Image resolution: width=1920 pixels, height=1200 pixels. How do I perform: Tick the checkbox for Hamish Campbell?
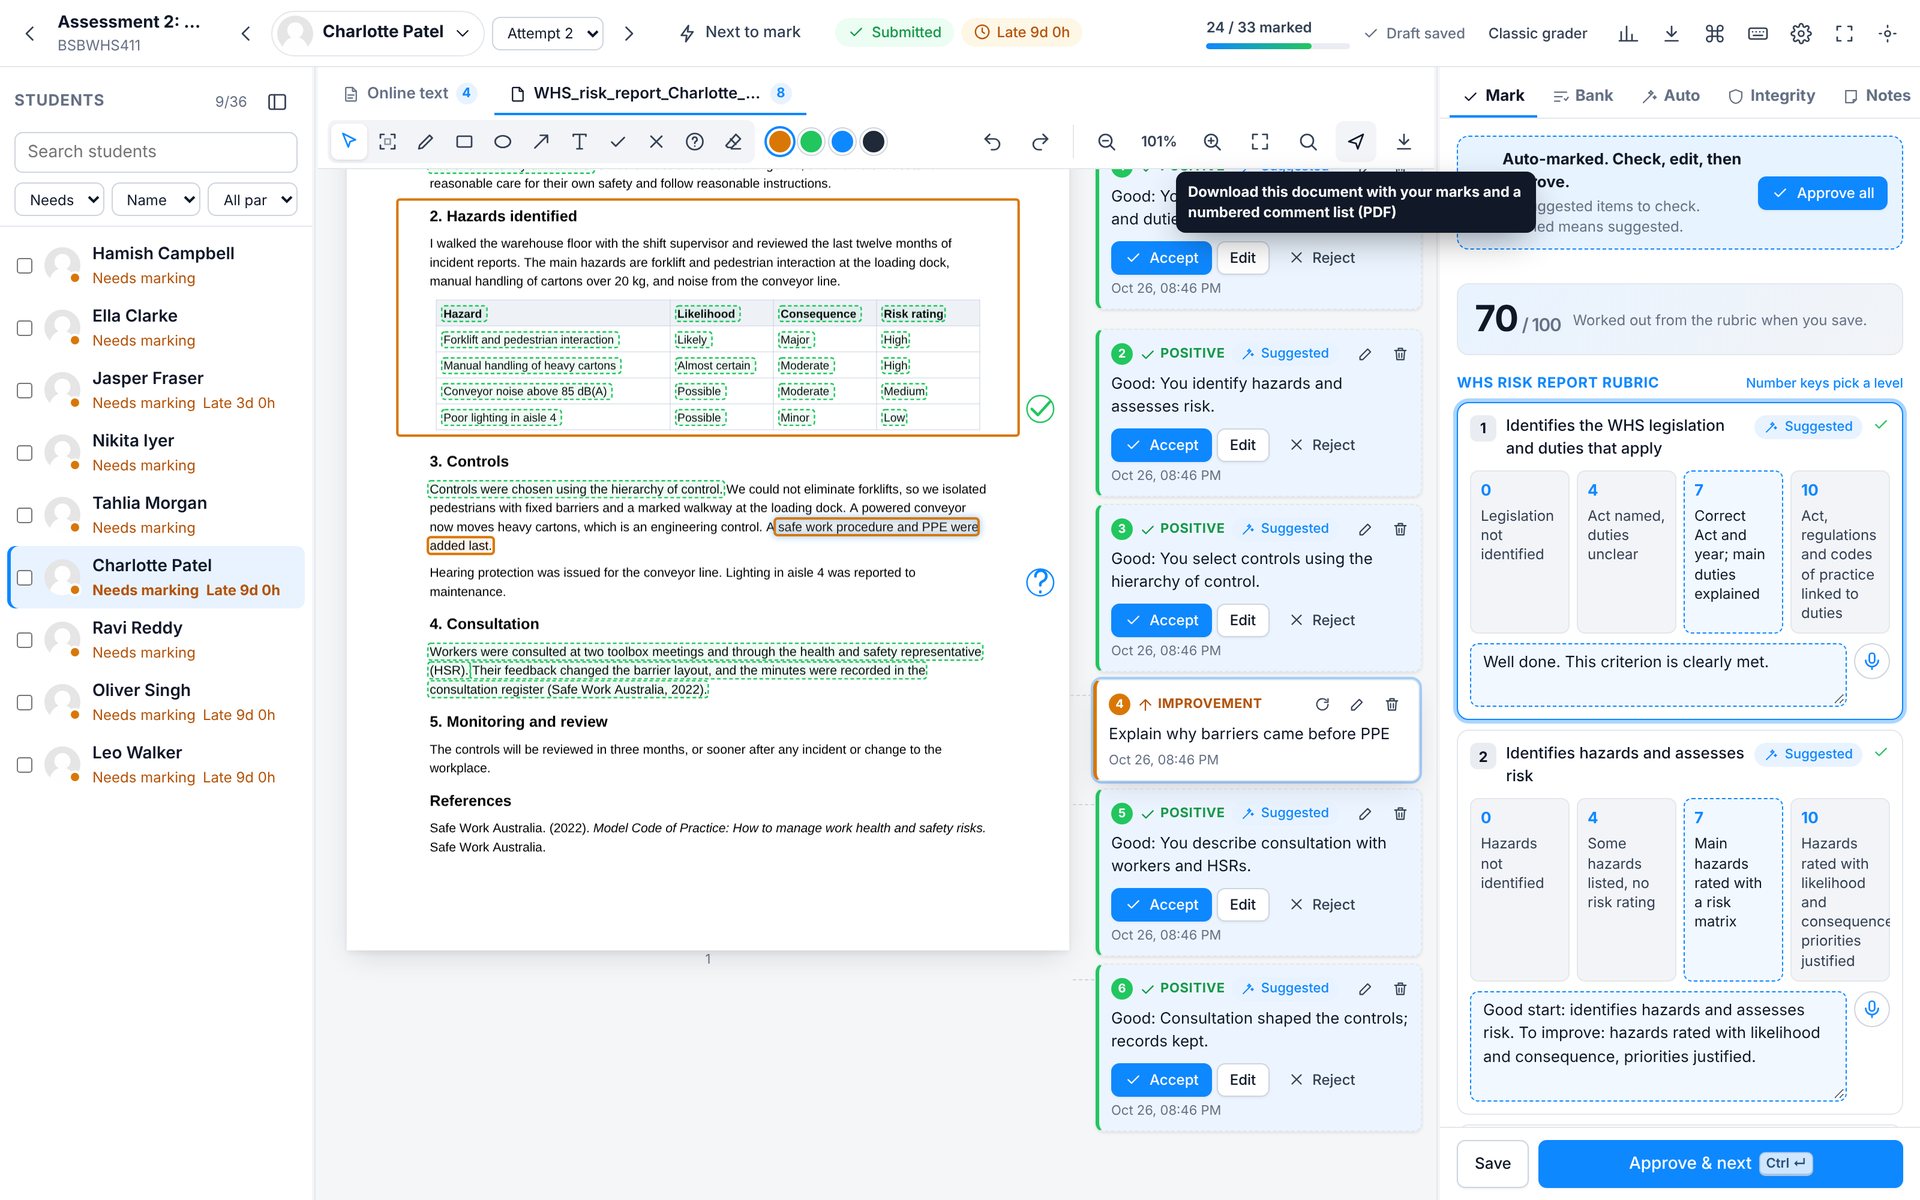point(25,266)
